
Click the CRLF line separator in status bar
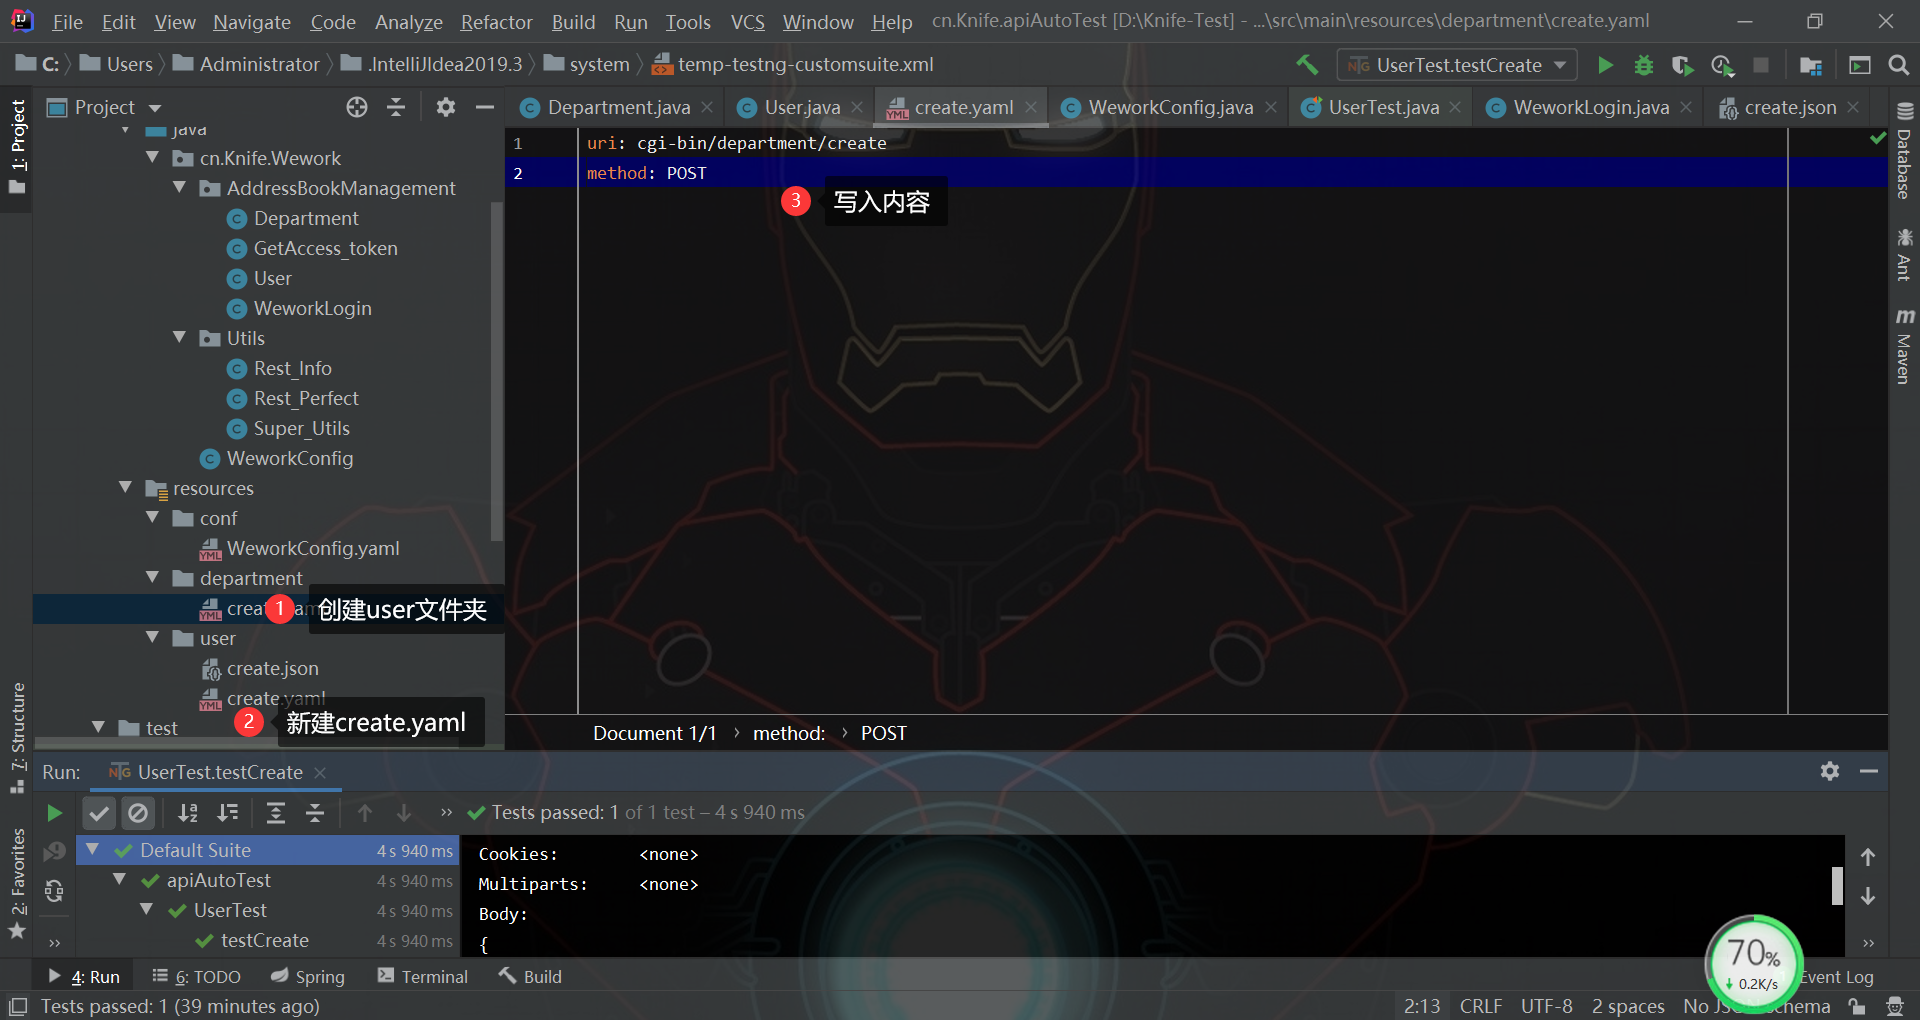click(x=1480, y=1006)
